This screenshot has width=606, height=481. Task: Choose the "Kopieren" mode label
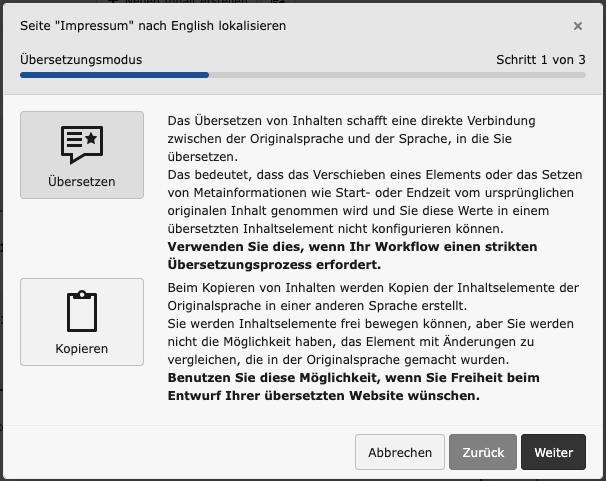[x=82, y=349]
